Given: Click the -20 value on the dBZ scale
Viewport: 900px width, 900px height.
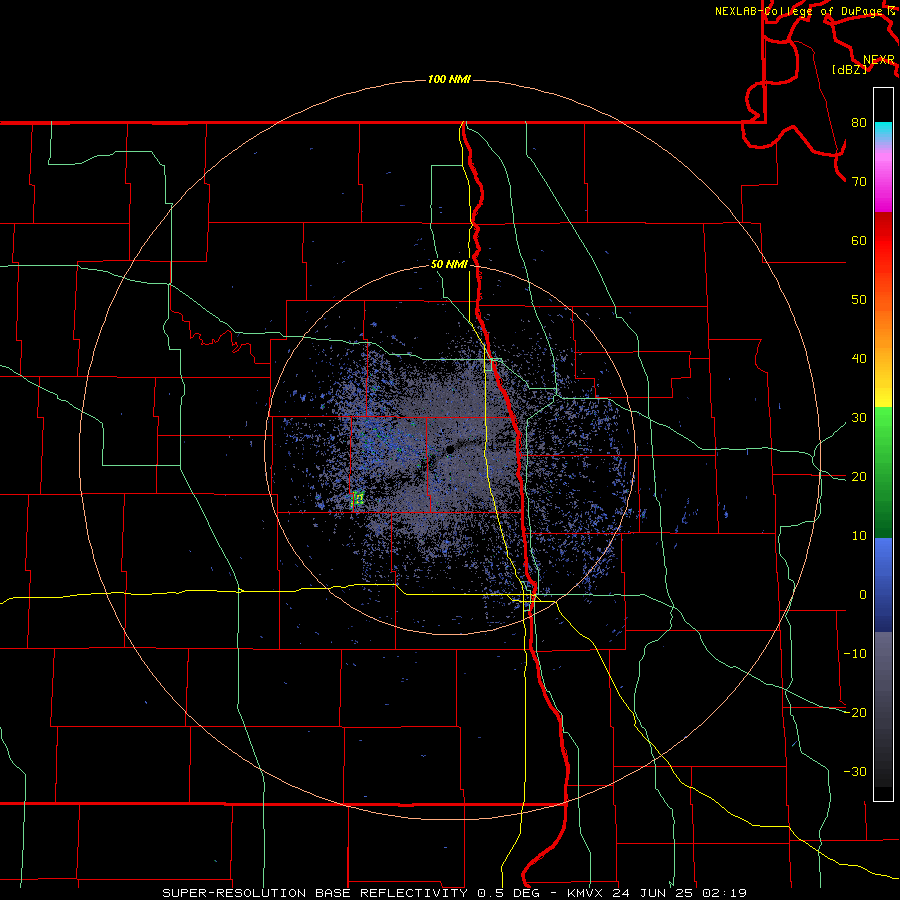Looking at the screenshot, I should point(855,712).
